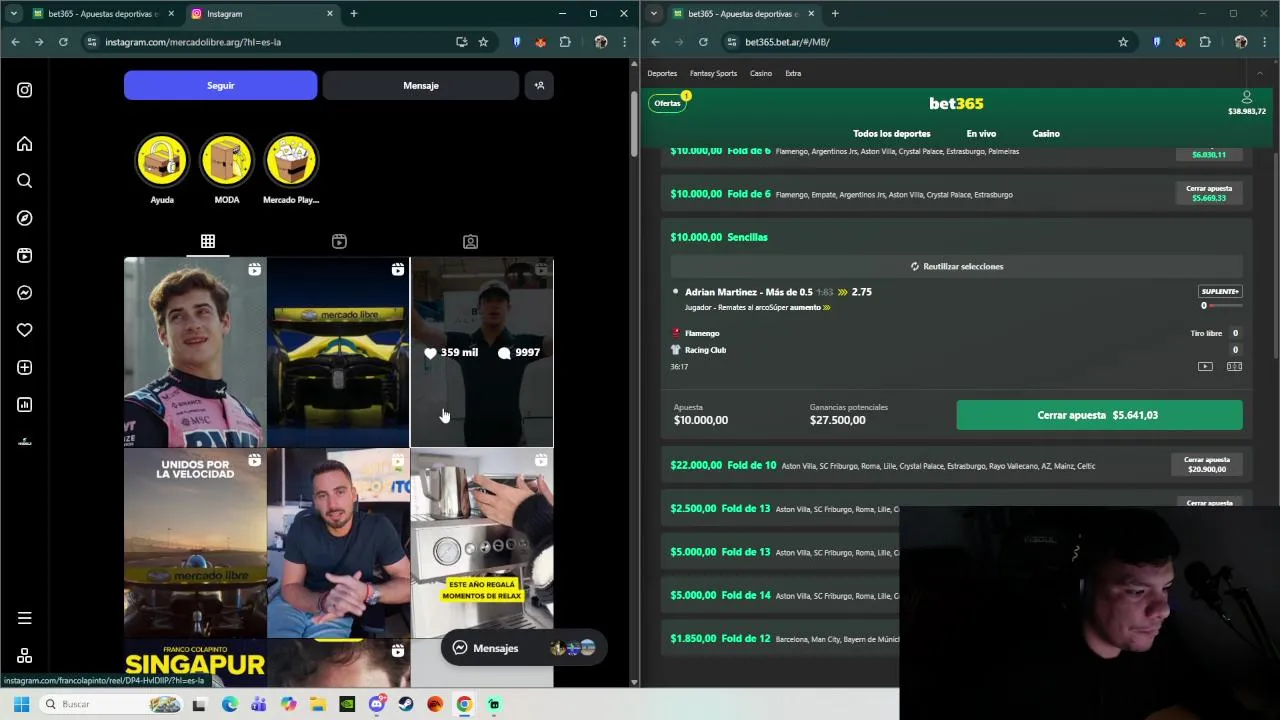Open the Singapur Franco Colapinto post
Screen dimensions: 1280x720
(195, 663)
